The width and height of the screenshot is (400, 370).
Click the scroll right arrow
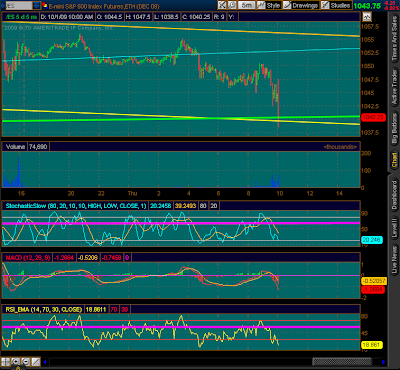384,361
